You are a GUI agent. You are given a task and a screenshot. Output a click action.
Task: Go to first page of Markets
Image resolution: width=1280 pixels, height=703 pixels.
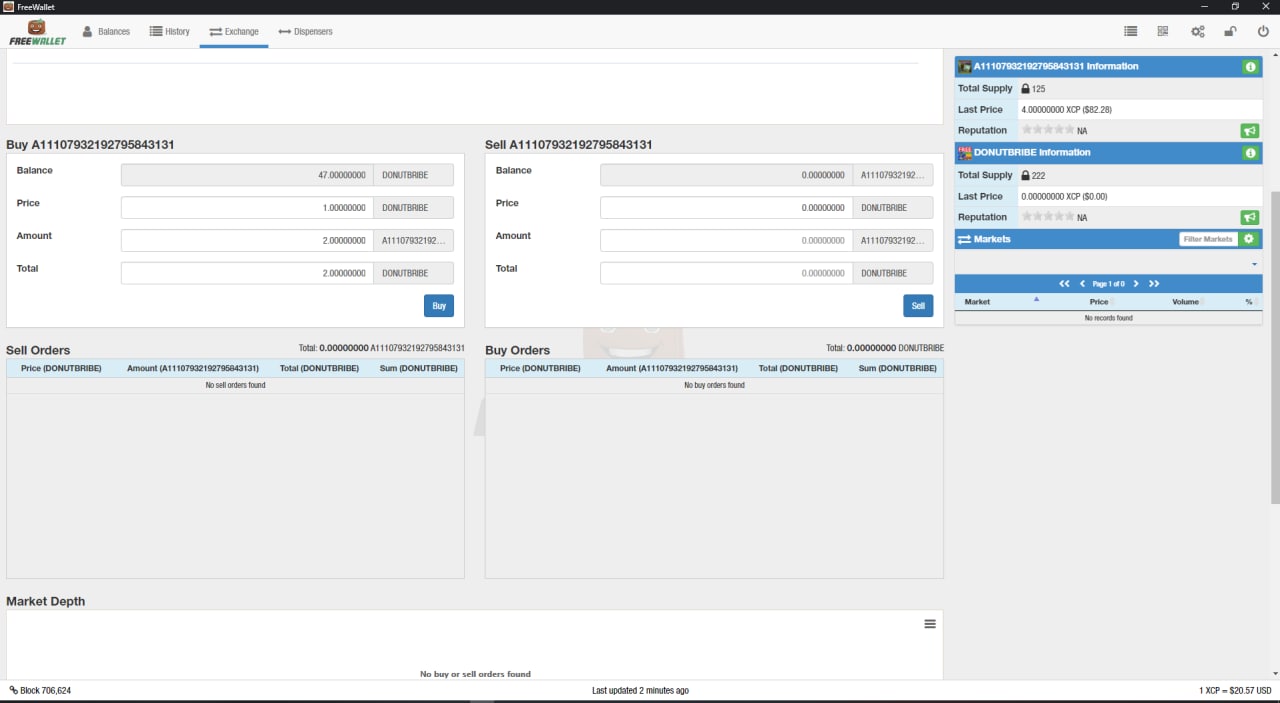(x=1064, y=284)
